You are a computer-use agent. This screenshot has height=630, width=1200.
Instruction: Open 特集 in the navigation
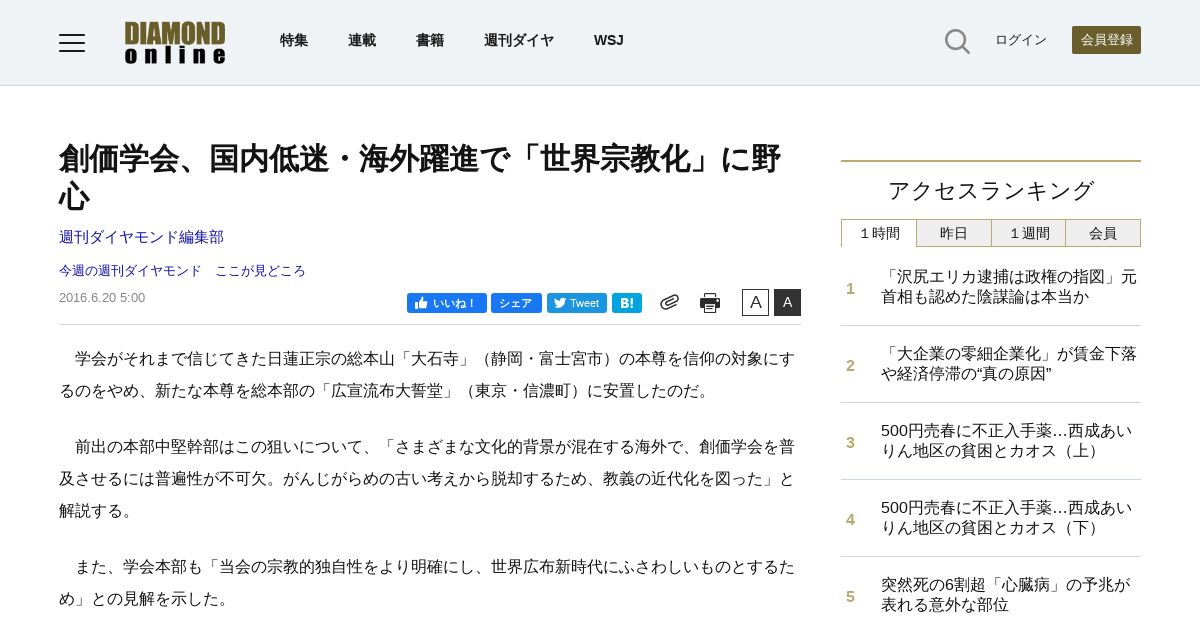coord(294,40)
